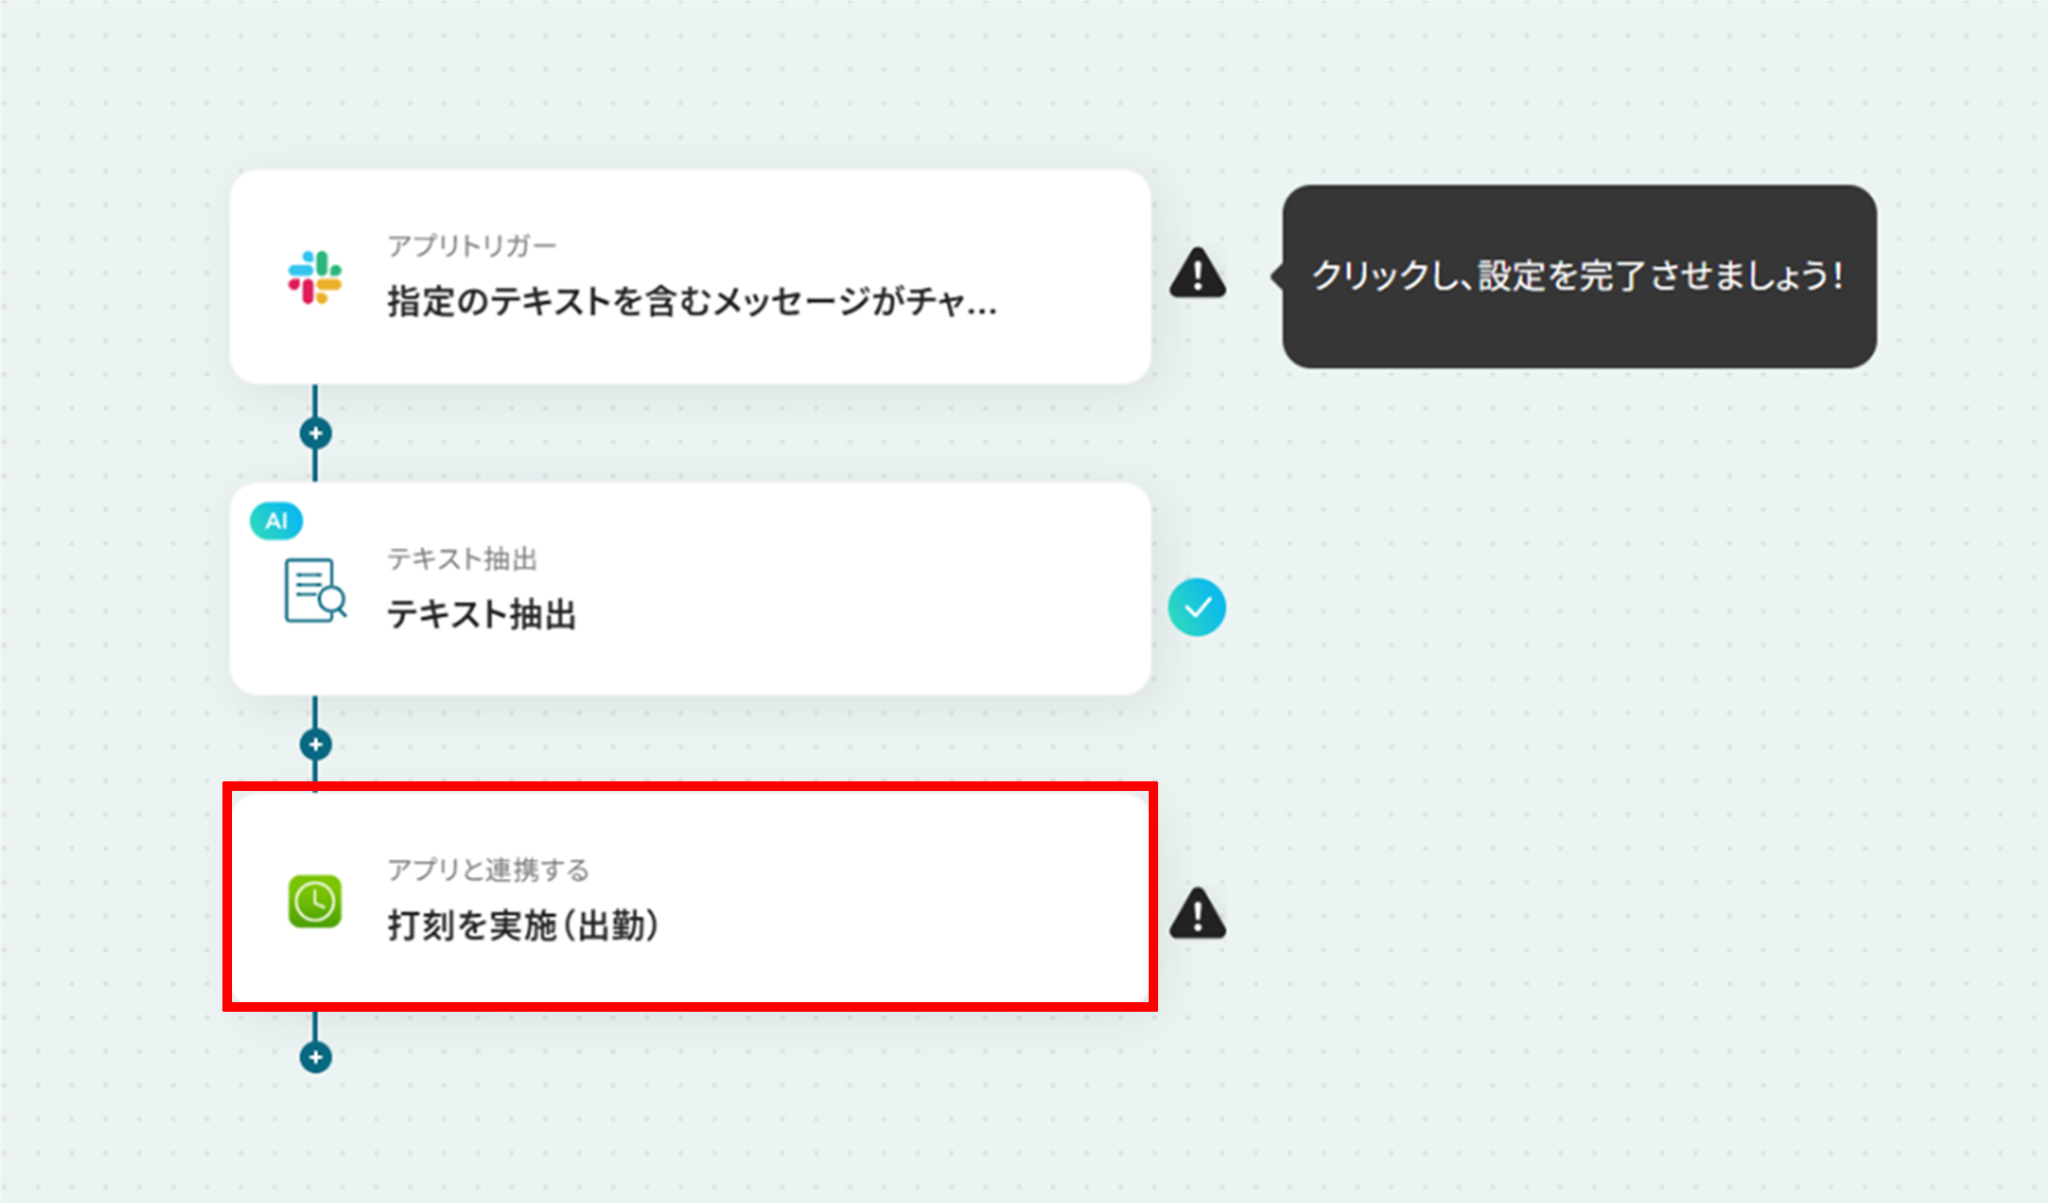2048x1203 pixels.
Task: Add step at flow end via bottom plus
Action: (x=316, y=1057)
